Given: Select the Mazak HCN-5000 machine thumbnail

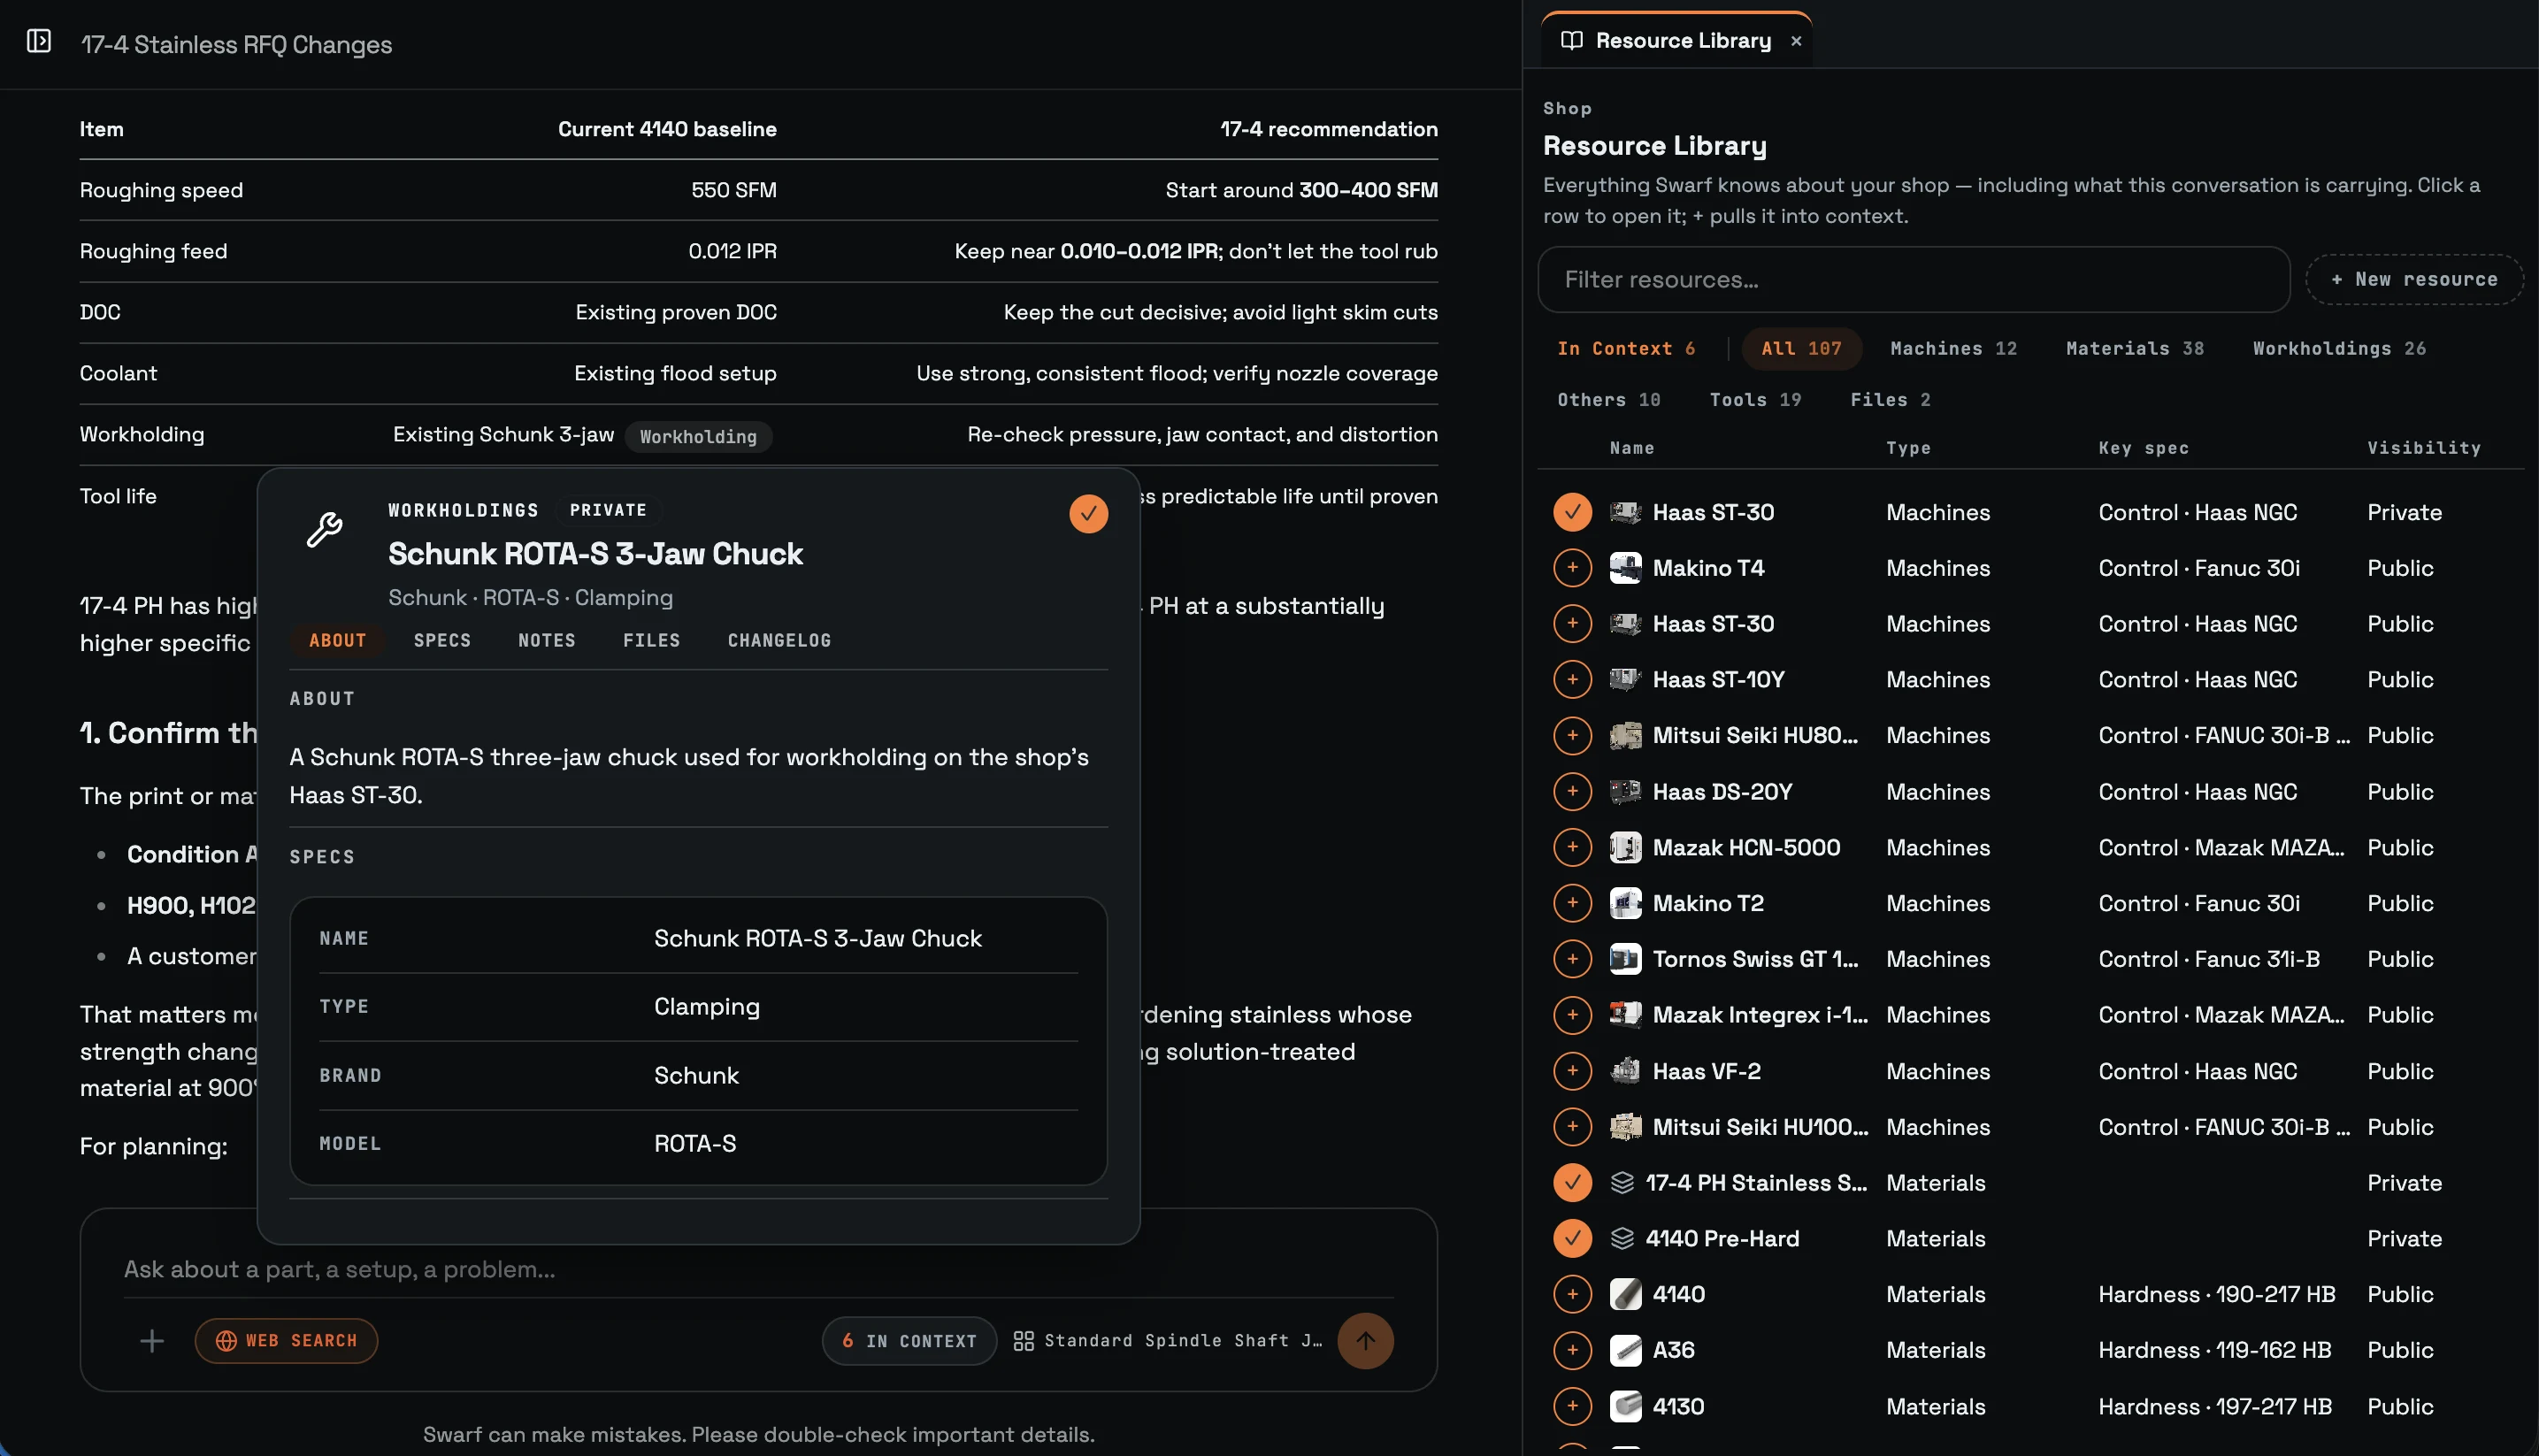Looking at the screenshot, I should click(1625, 848).
